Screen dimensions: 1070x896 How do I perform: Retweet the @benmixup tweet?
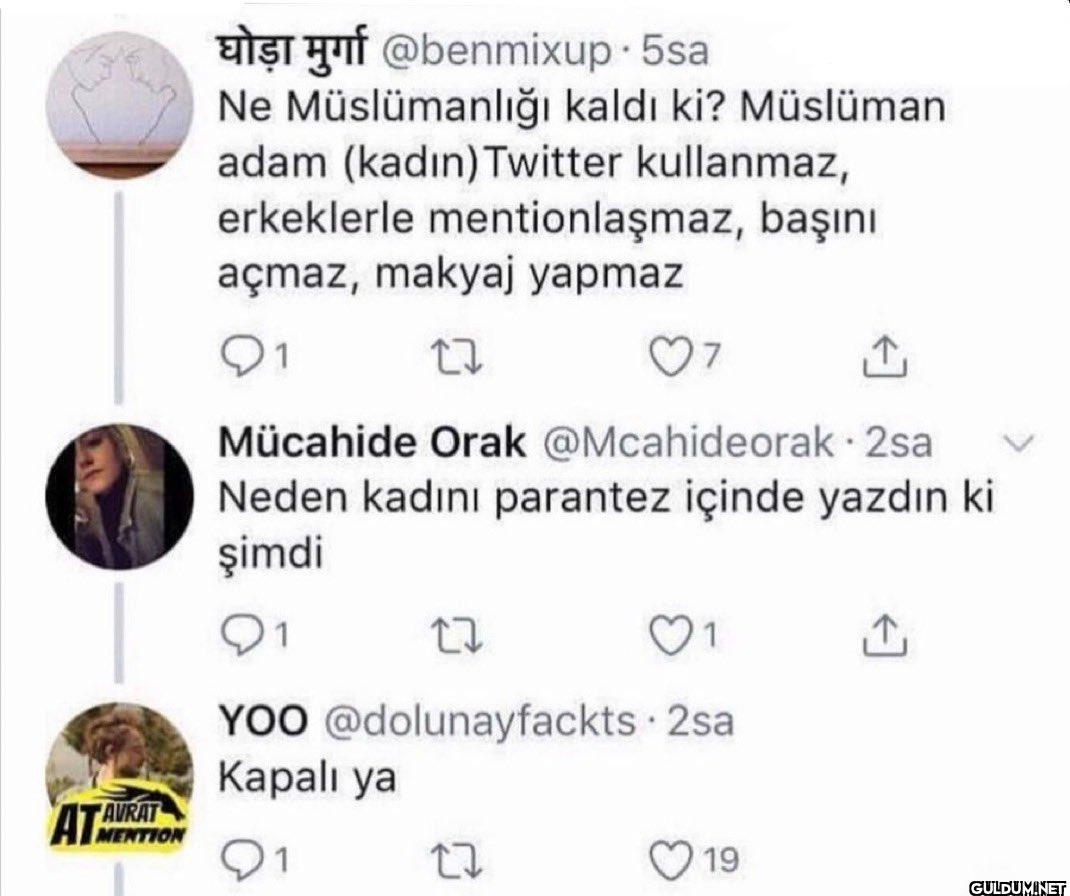pos(461,356)
